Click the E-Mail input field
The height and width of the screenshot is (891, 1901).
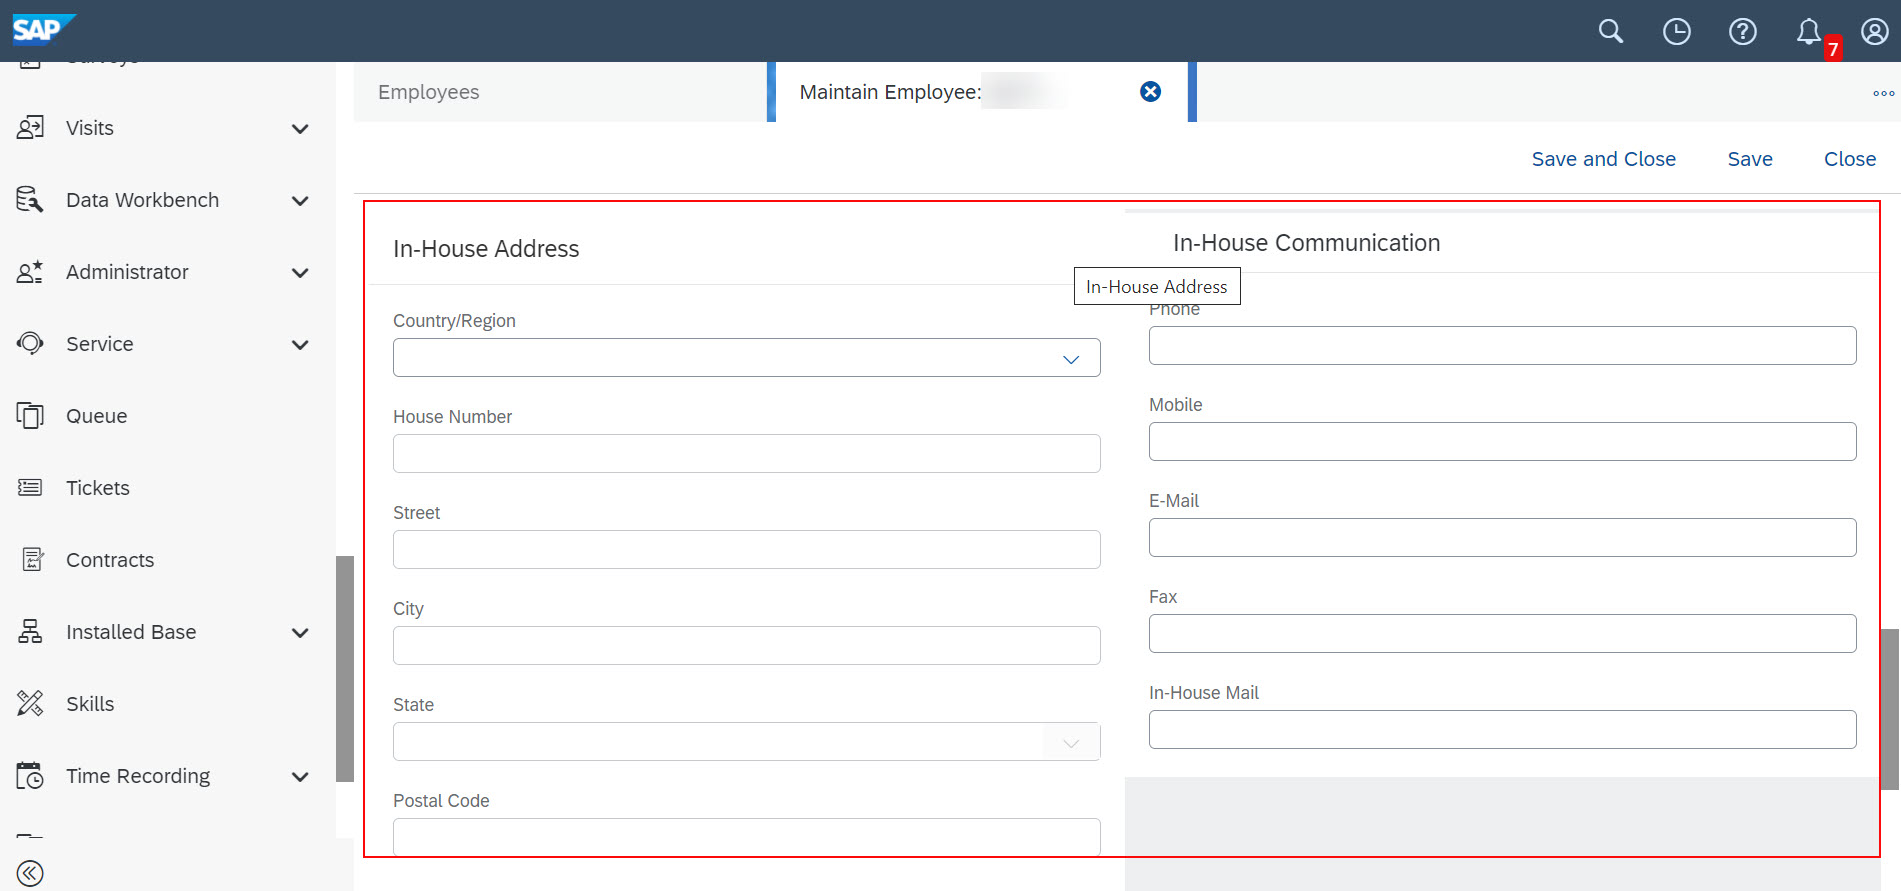[1503, 537]
